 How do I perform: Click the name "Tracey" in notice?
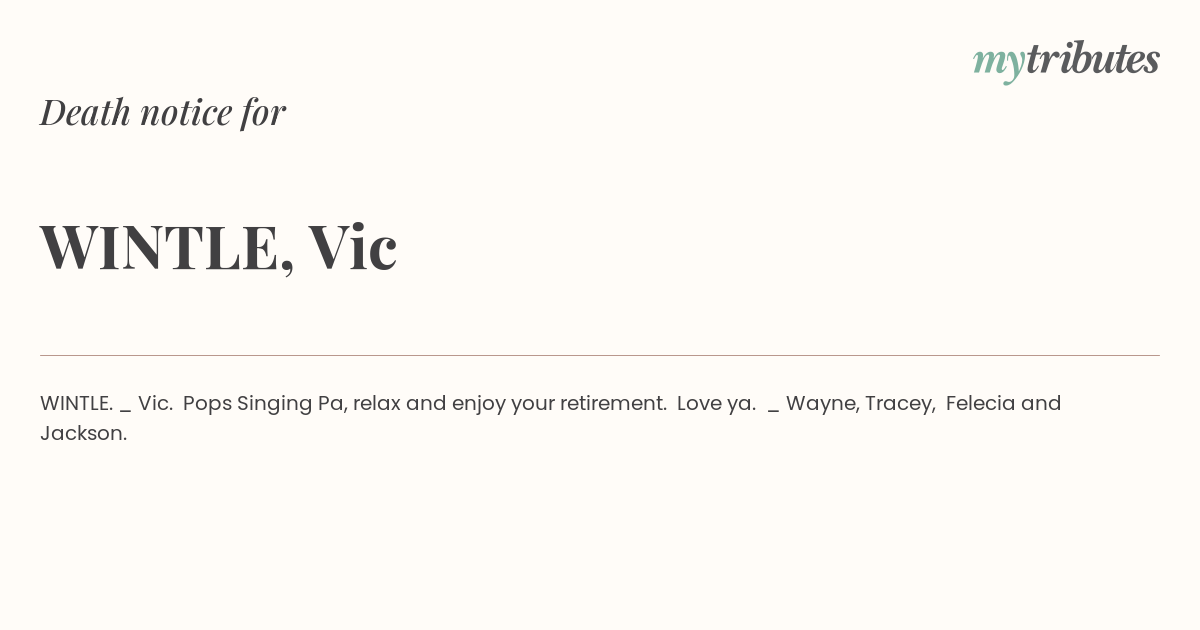point(899,403)
